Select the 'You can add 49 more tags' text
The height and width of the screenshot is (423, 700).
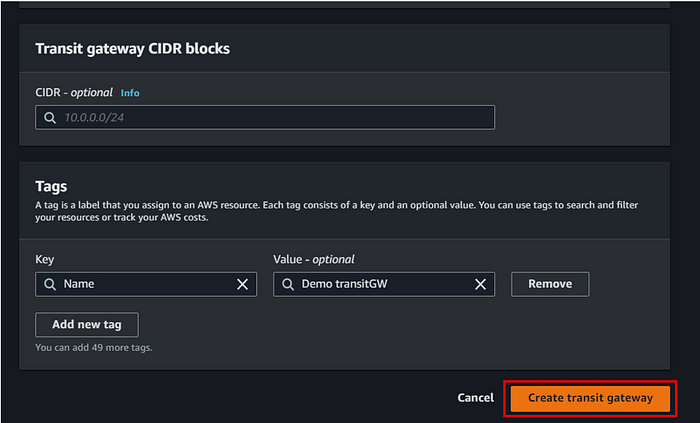point(94,348)
